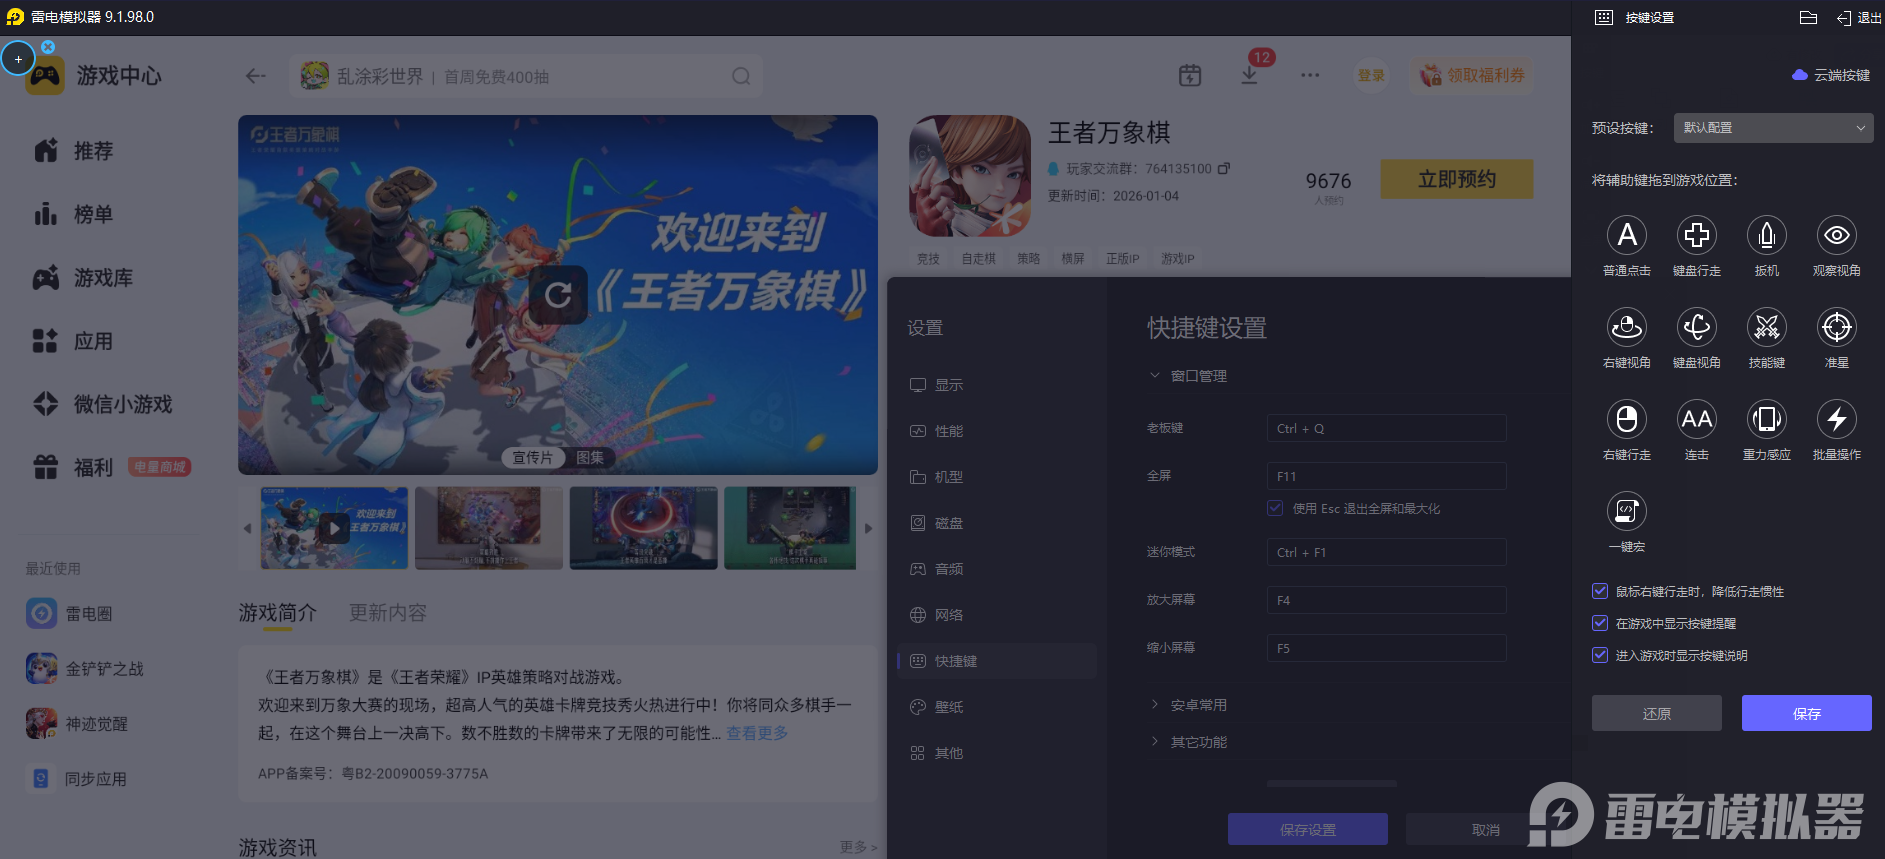Click the reload icon on the promo video
This screenshot has width=1885, height=859.
coord(558,295)
